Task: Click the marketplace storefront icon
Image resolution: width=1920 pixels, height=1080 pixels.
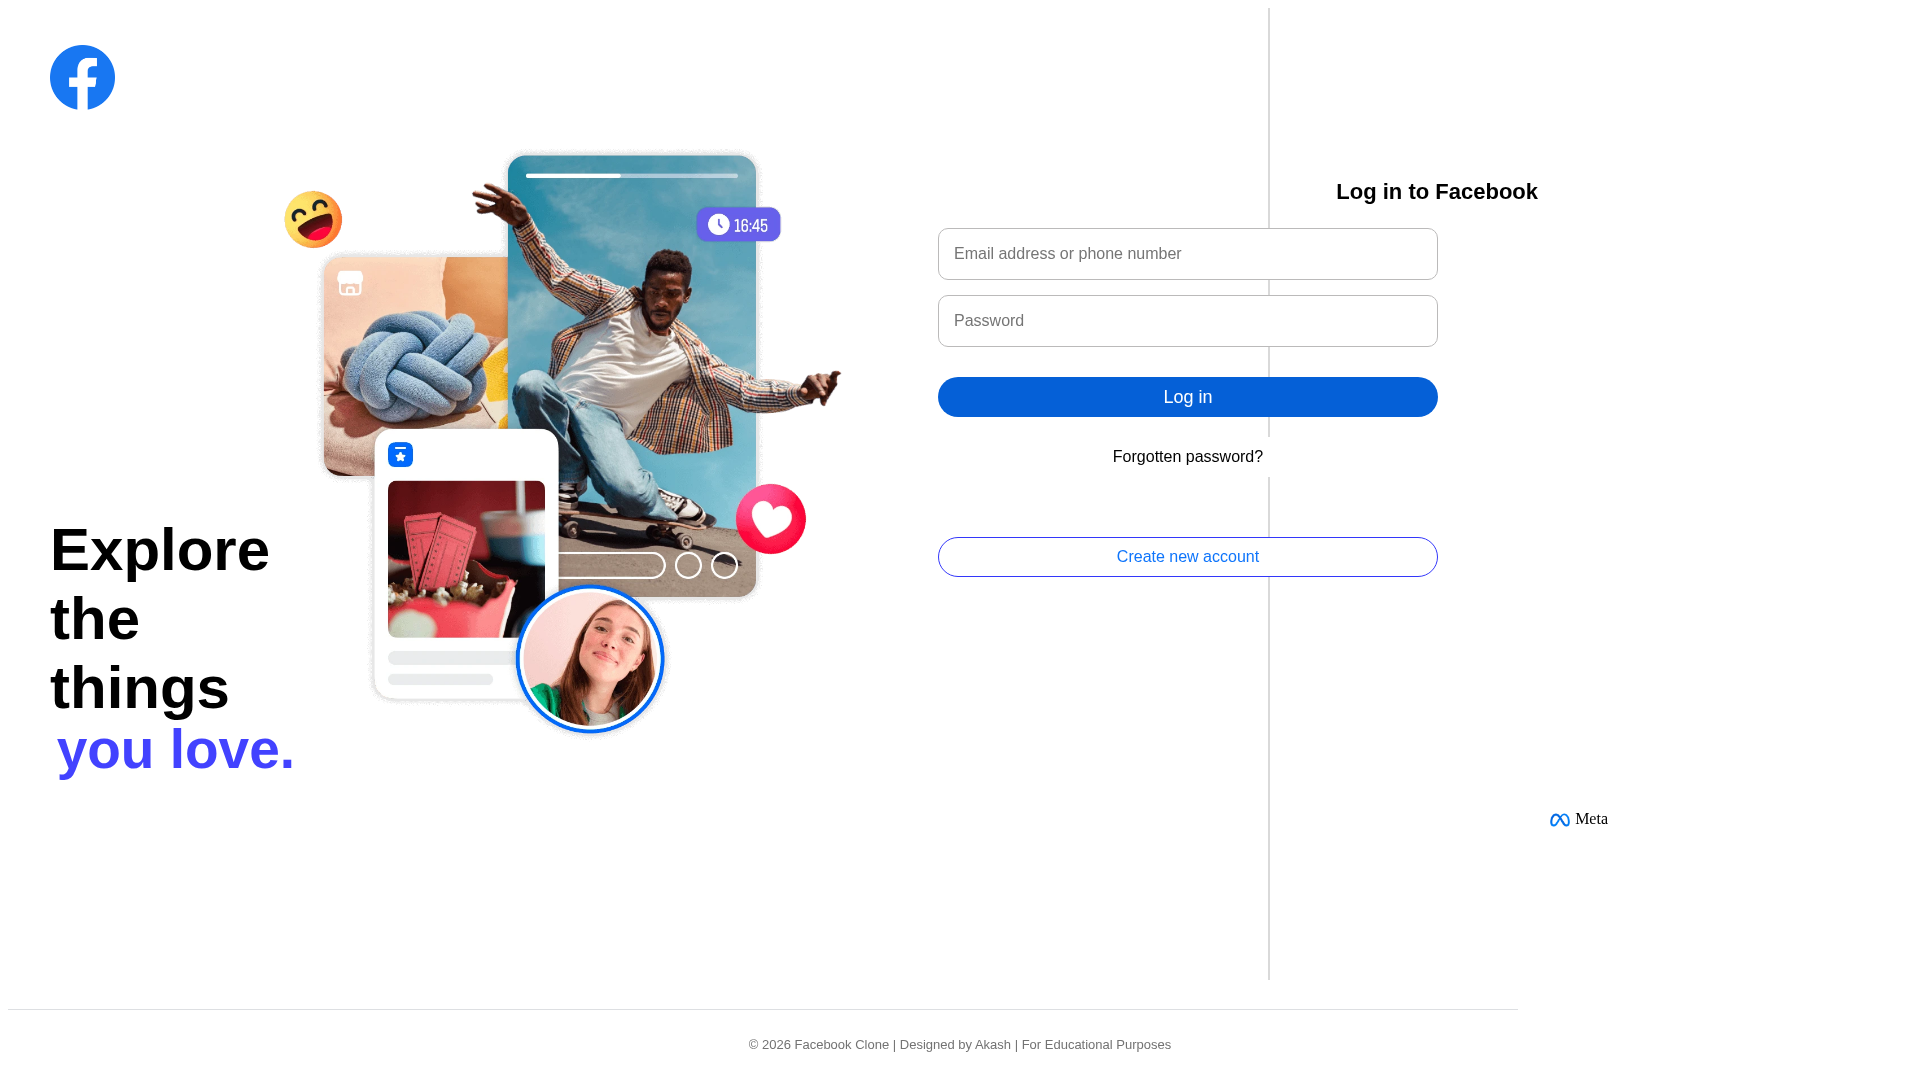Action: point(350,283)
